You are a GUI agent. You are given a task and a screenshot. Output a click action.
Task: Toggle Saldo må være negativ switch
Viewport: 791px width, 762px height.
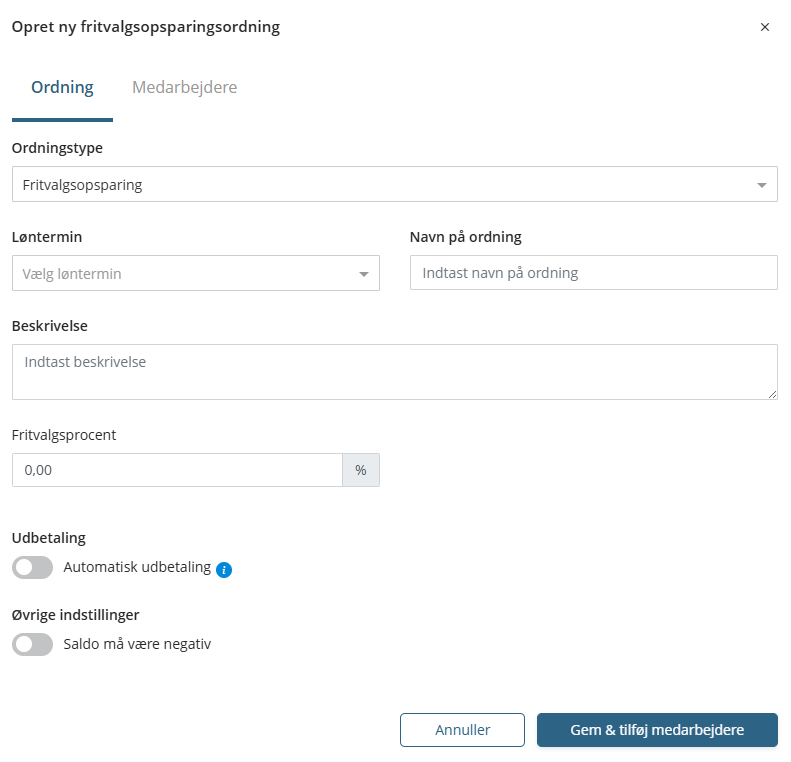pyautogui.click(x=32, y=645)
